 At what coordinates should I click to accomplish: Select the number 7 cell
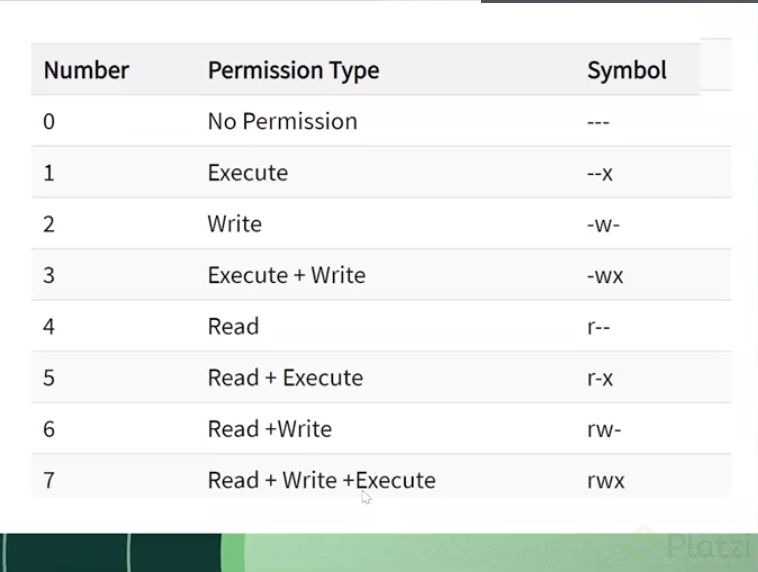click(49, 480)
